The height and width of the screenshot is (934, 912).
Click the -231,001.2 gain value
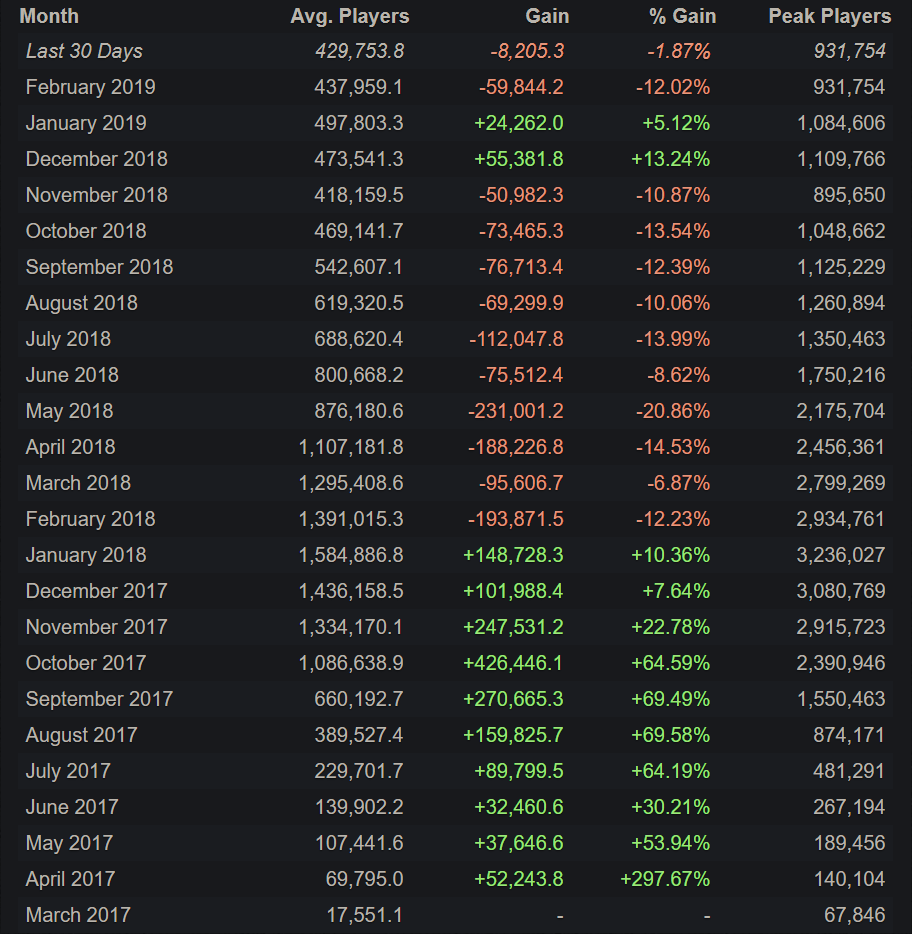516,411
